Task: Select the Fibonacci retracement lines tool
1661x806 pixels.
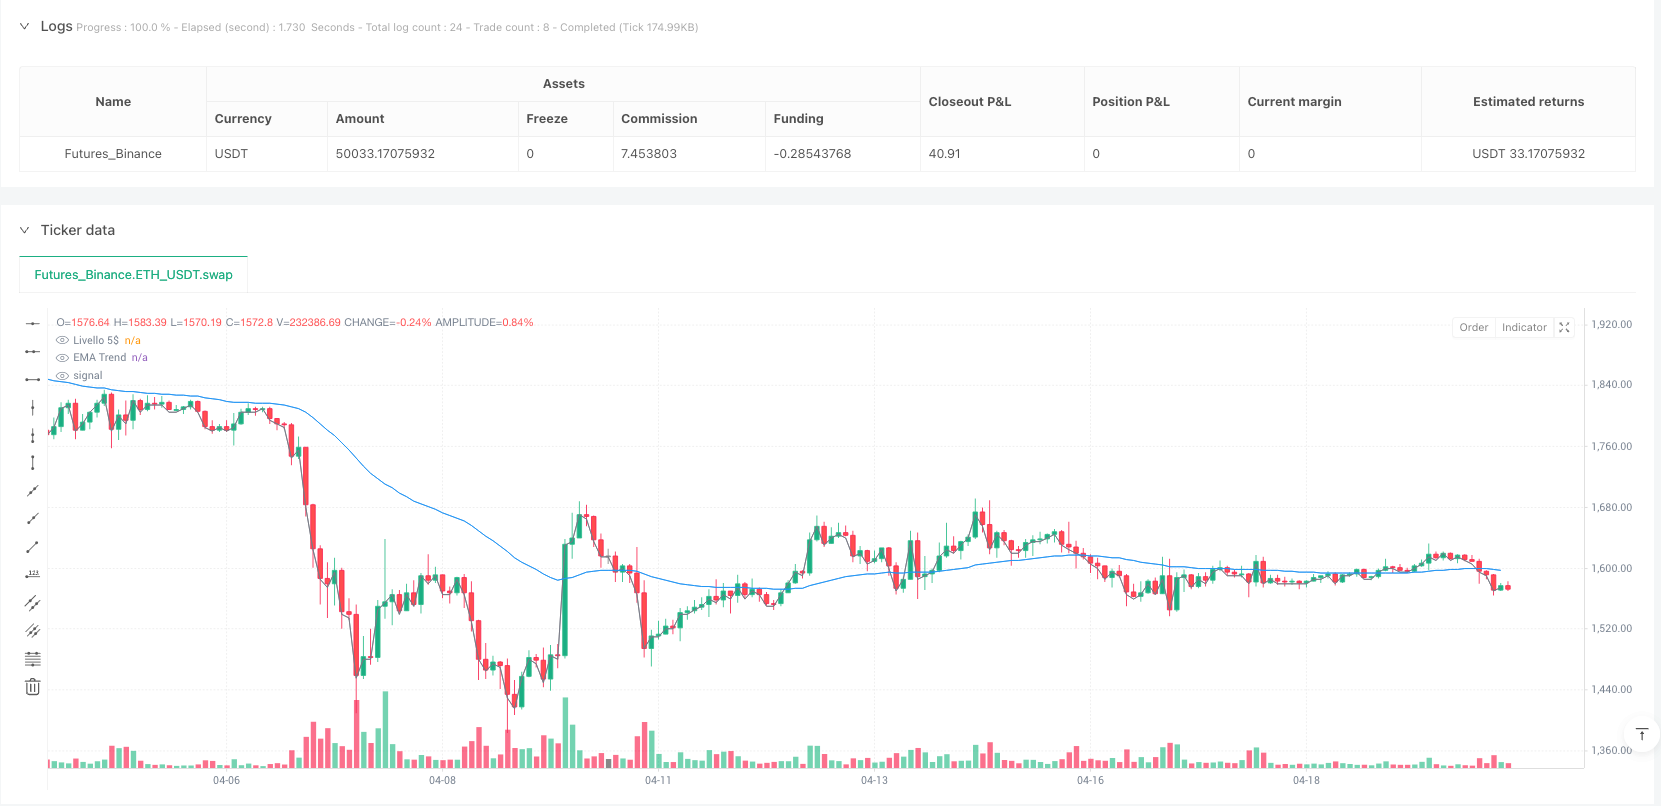Action: (33, 659)
